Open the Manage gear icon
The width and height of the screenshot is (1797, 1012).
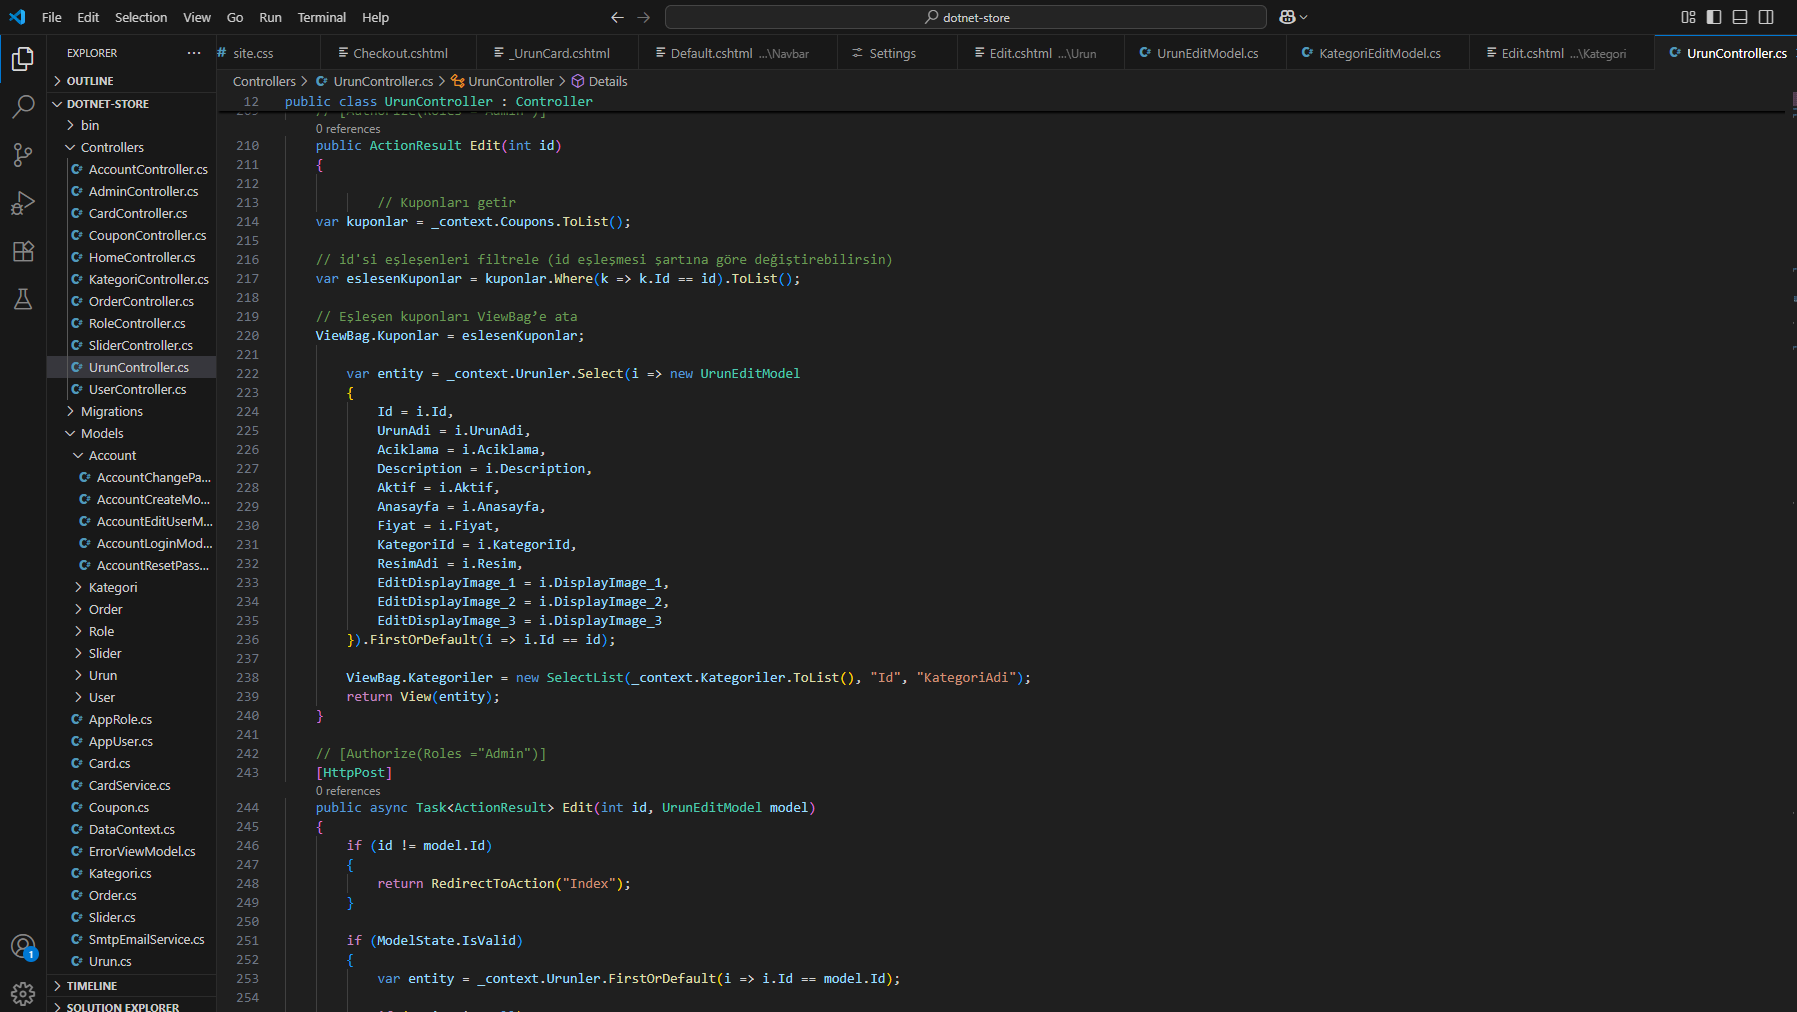(23, 993)
